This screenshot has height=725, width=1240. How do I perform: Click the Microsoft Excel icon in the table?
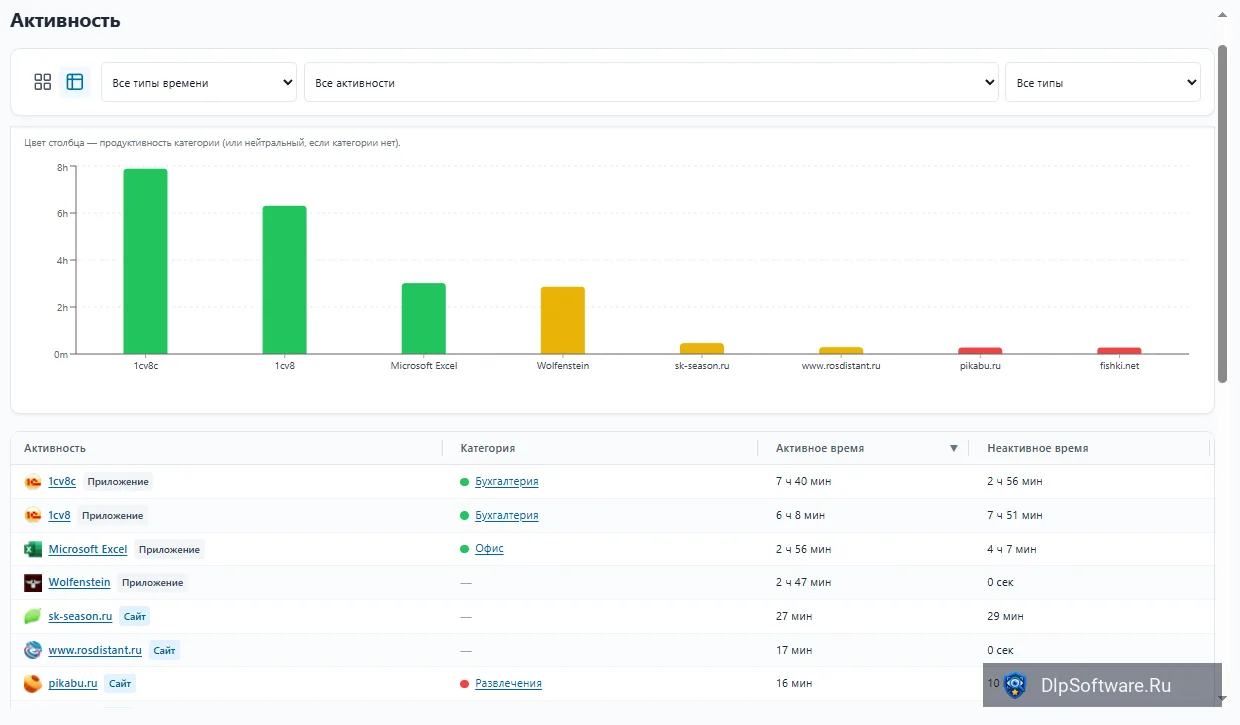(x=33, y=549)
